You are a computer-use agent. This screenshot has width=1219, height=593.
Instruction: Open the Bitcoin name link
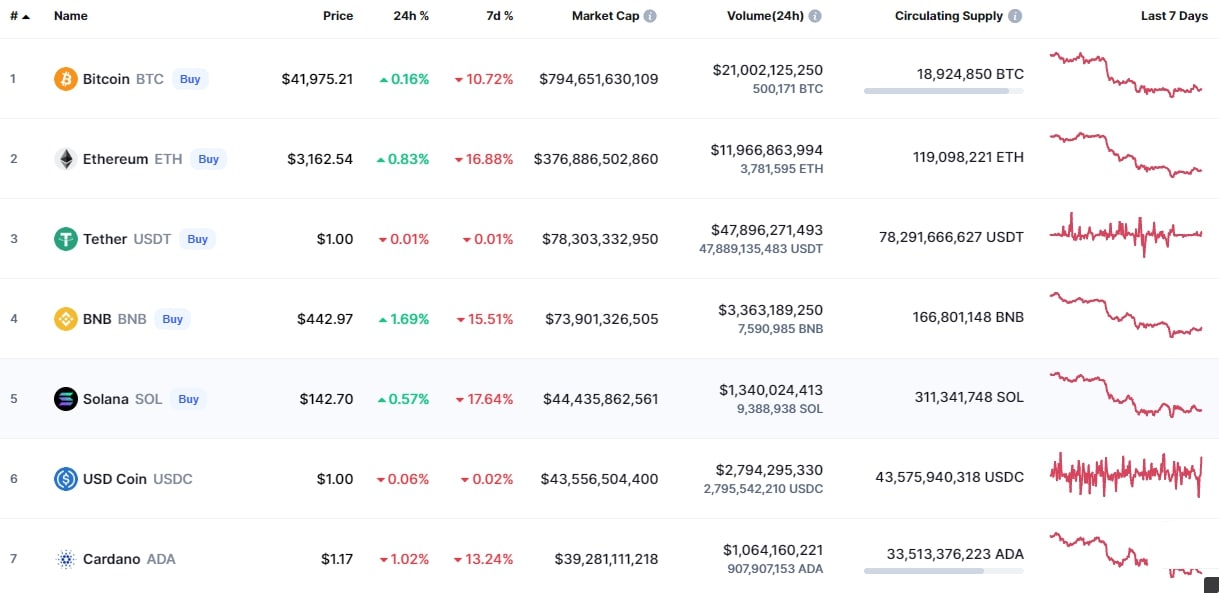point(106,79)
